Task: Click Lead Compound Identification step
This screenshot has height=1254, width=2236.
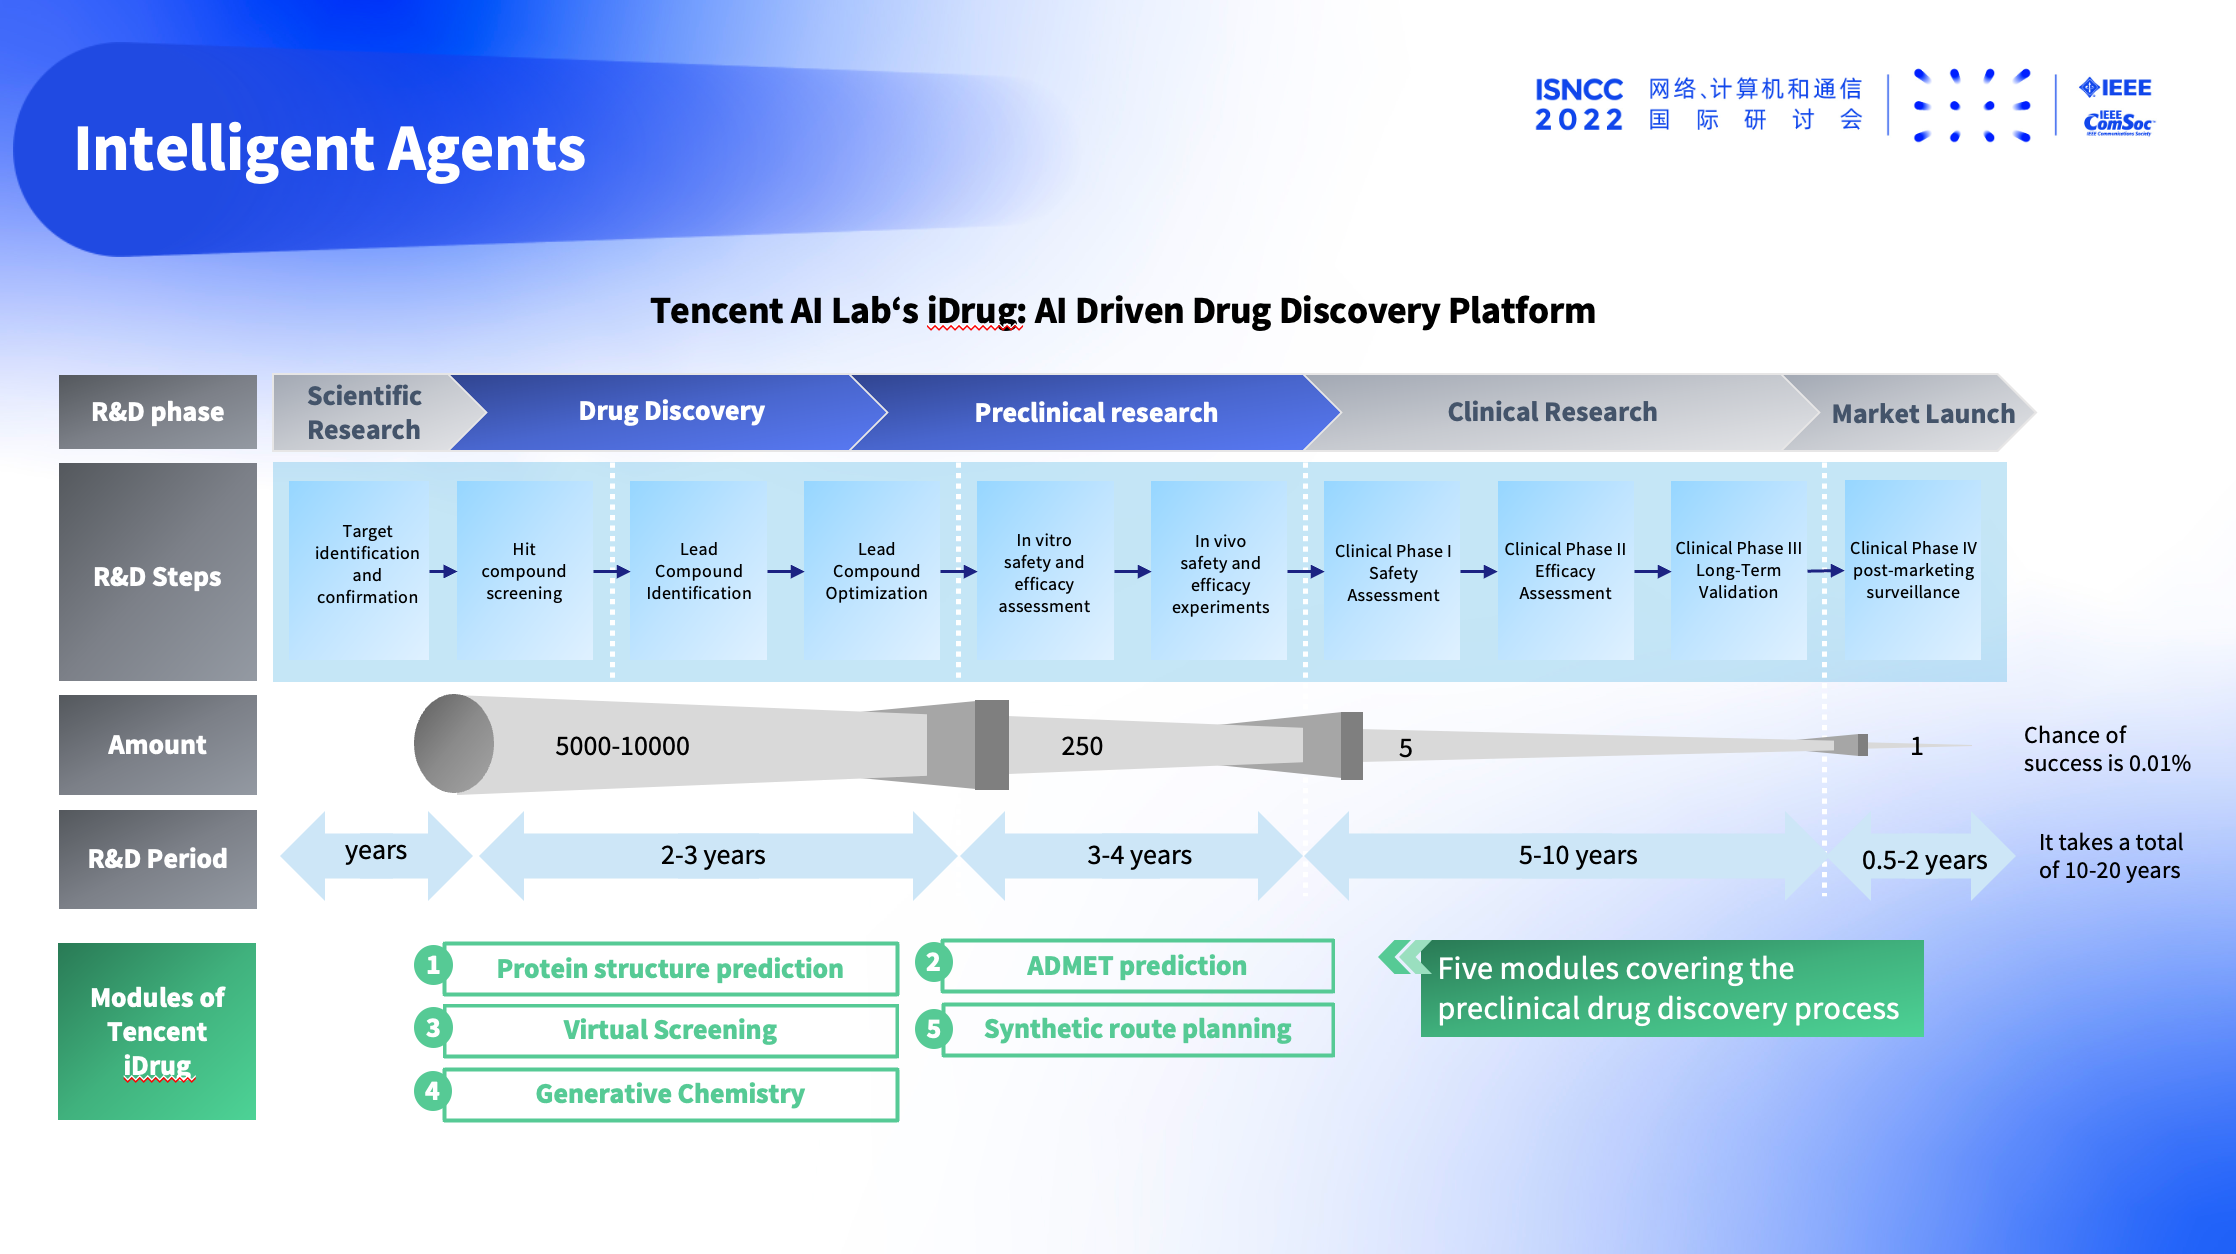Action: coord(699,570)
